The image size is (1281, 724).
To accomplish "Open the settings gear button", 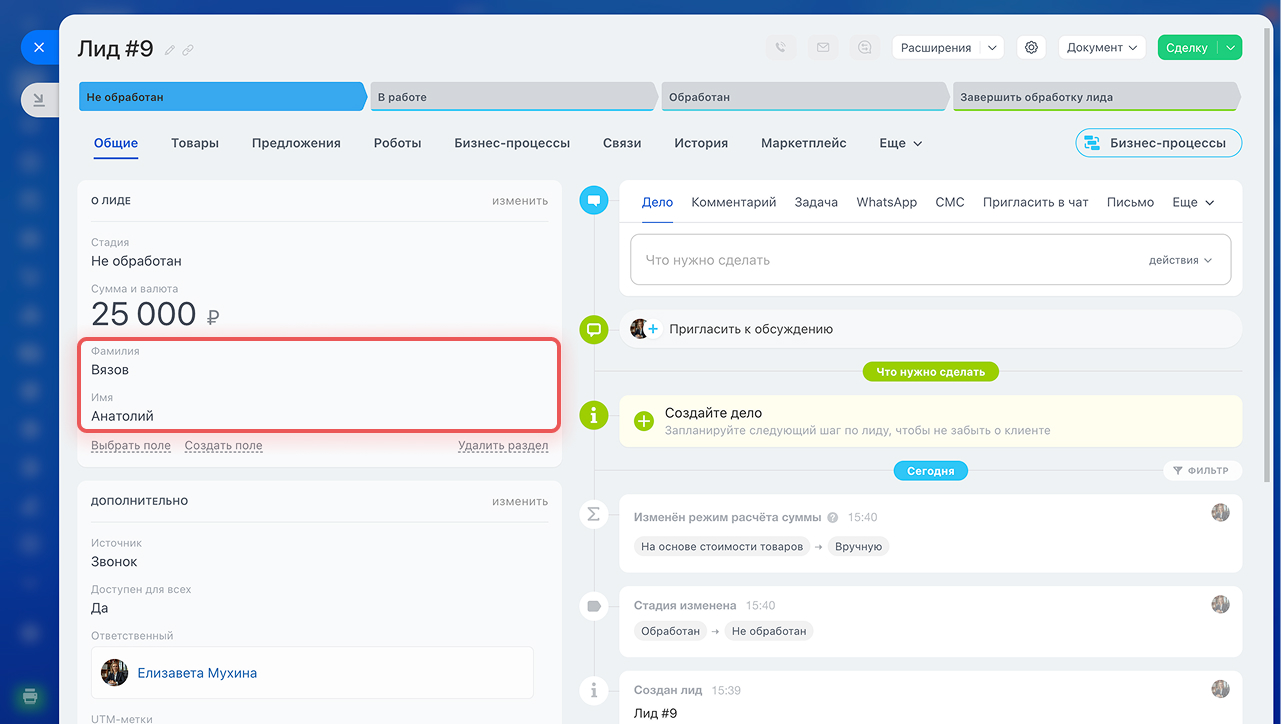I will point(1031,47).
